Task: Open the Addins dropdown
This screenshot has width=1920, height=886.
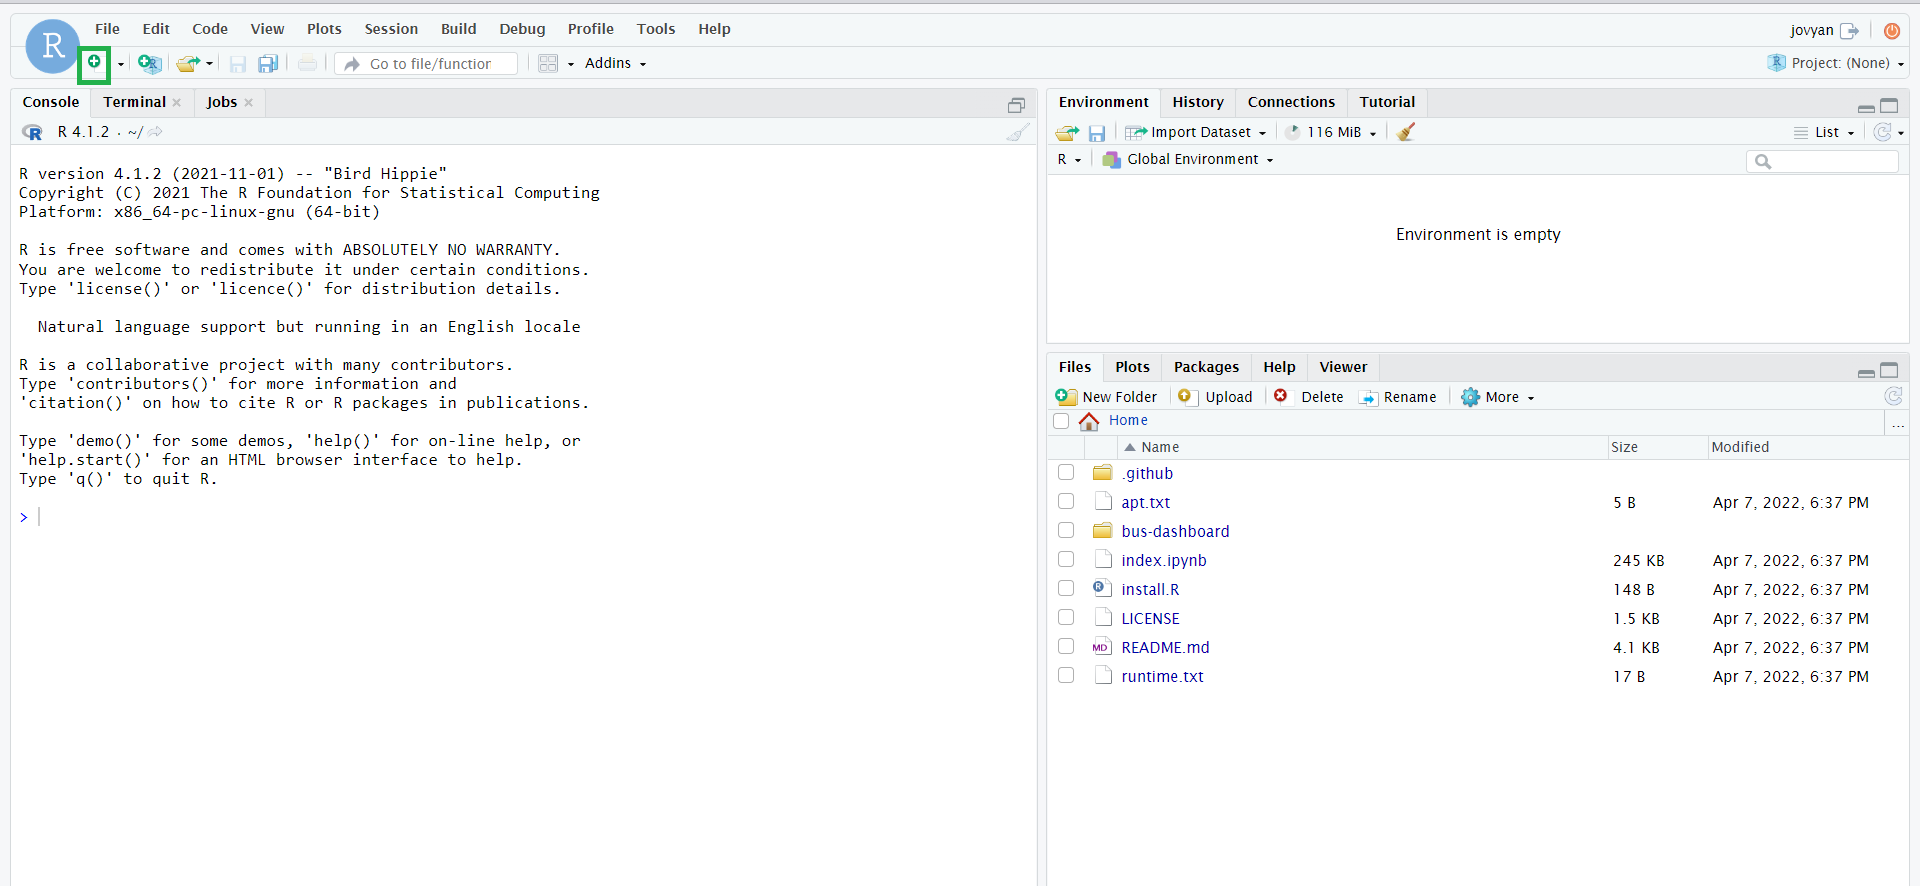Action: coord(615,63)
